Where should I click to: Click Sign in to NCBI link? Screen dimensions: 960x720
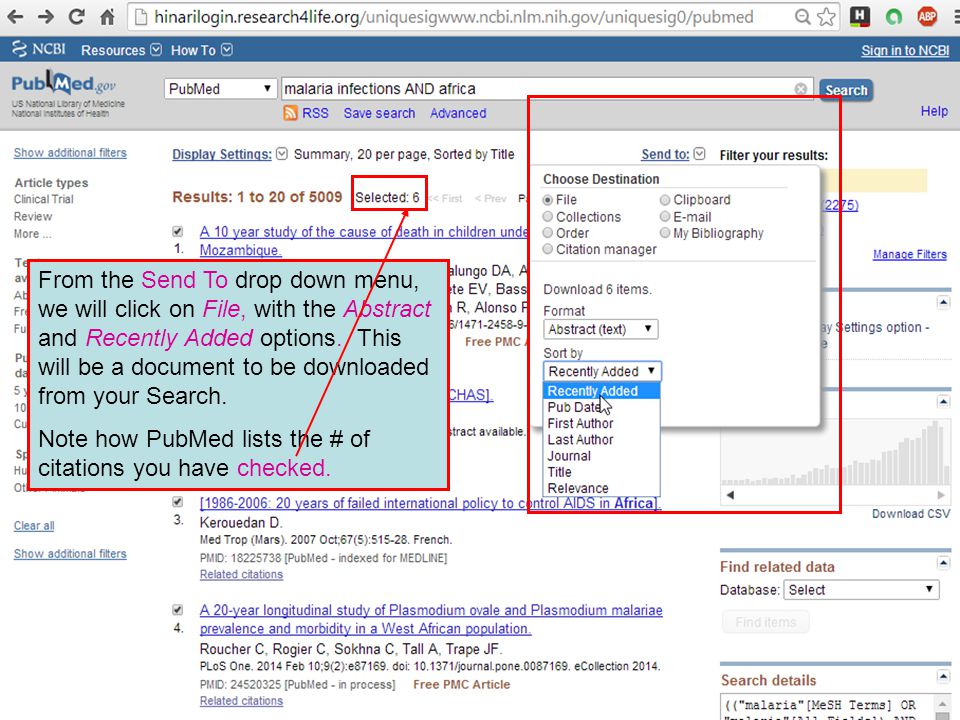point(905,50)
